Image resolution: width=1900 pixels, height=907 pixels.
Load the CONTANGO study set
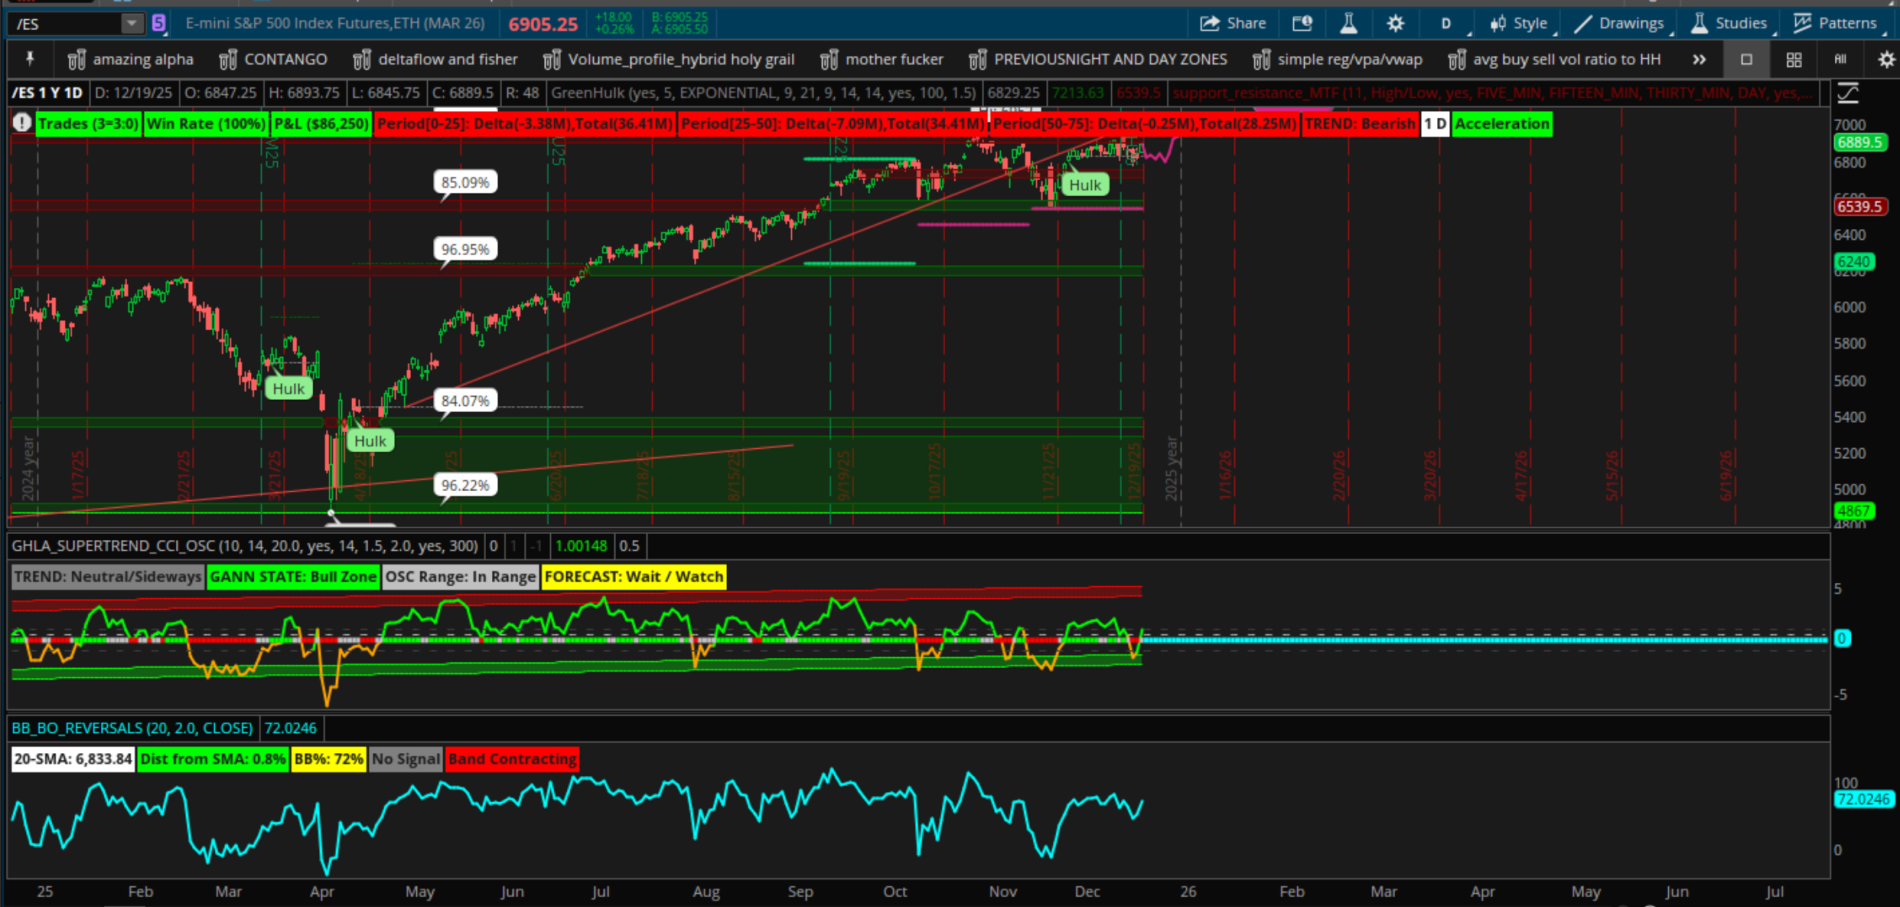click(273, 60)
